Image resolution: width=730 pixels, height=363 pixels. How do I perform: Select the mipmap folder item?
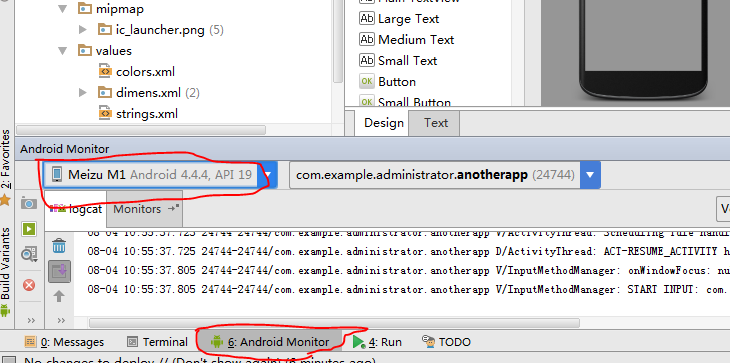(111, 9)
